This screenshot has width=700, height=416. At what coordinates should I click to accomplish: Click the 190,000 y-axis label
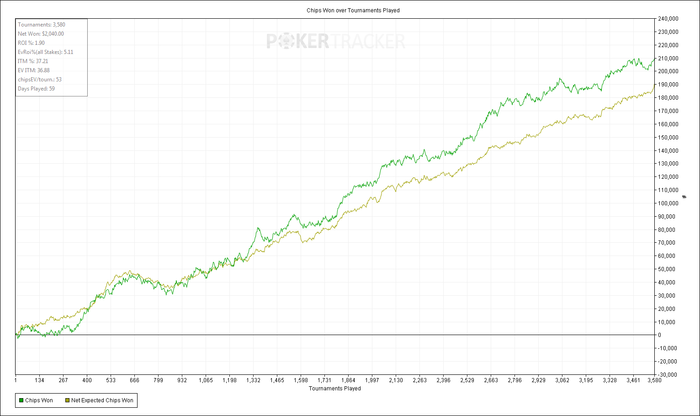click(x=668, y=84)
